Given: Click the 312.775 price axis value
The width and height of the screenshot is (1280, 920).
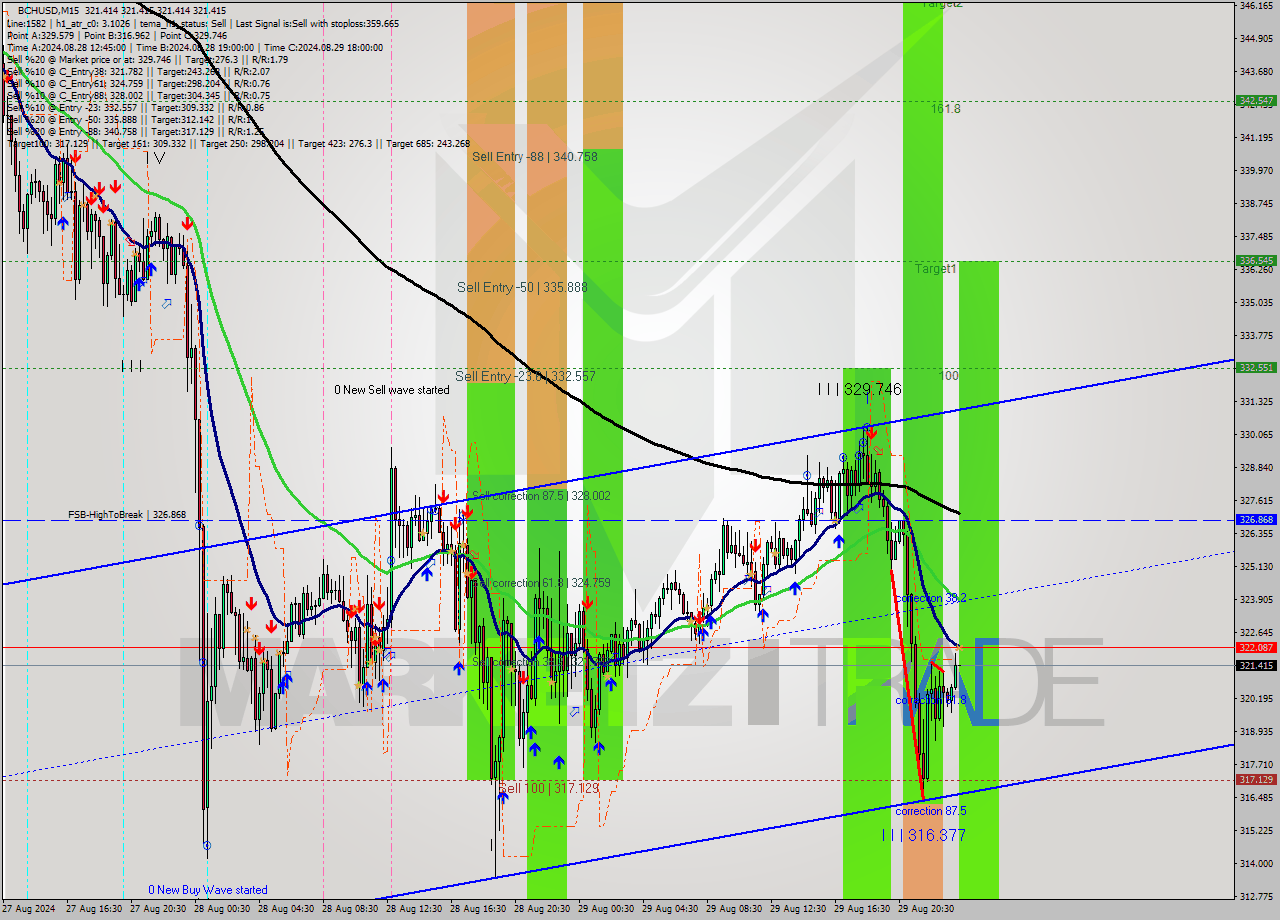Looking at the screenshot, I should tap(1256, 897).
